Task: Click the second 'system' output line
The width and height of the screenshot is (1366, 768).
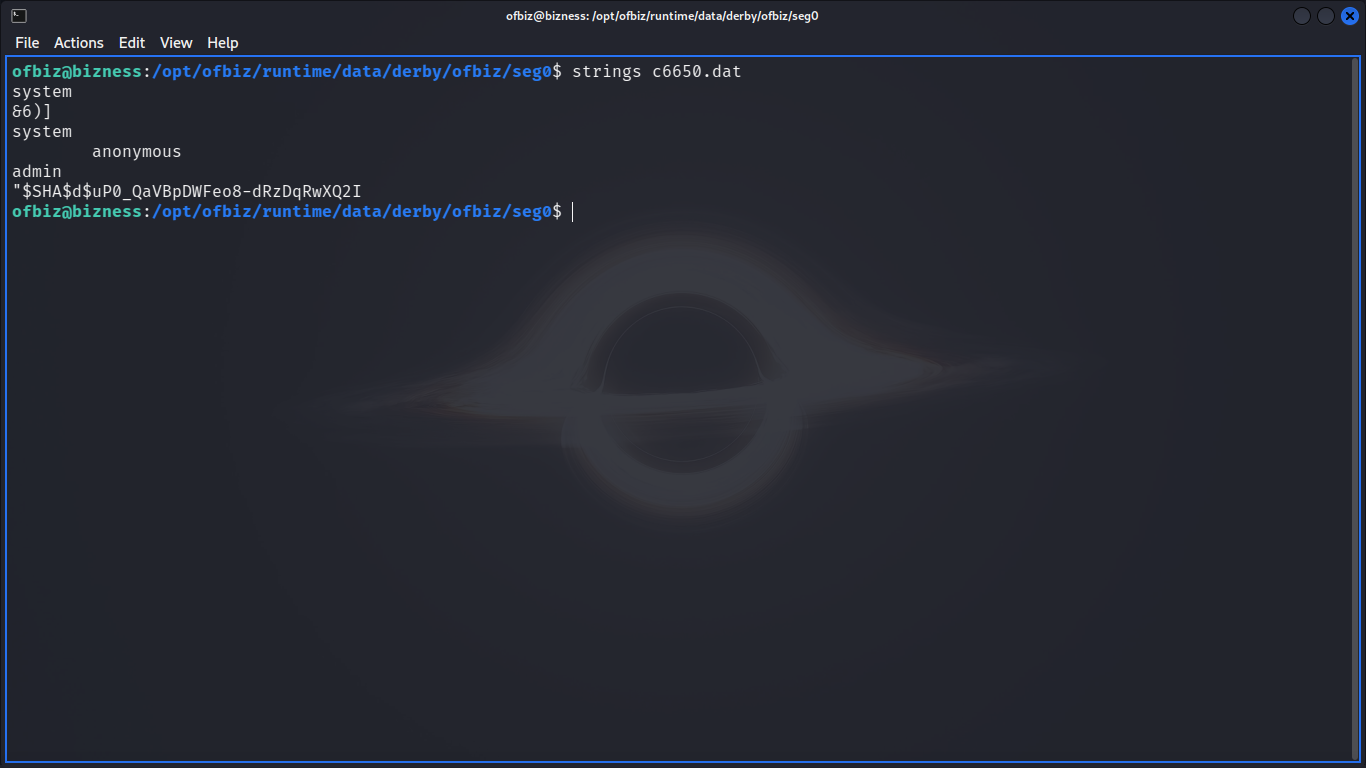Action: point(42,132)
